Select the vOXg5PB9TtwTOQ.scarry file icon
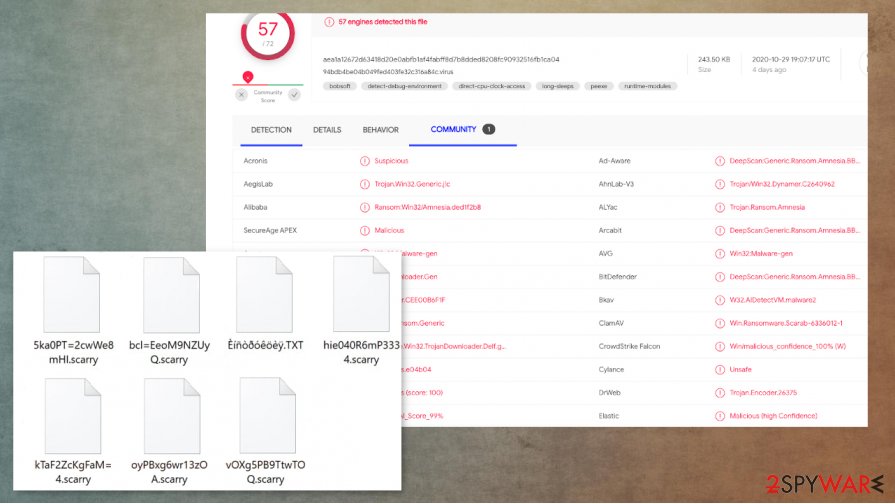Screen dimensions: 895x504 pyautogui.click(x=268, y=416)
